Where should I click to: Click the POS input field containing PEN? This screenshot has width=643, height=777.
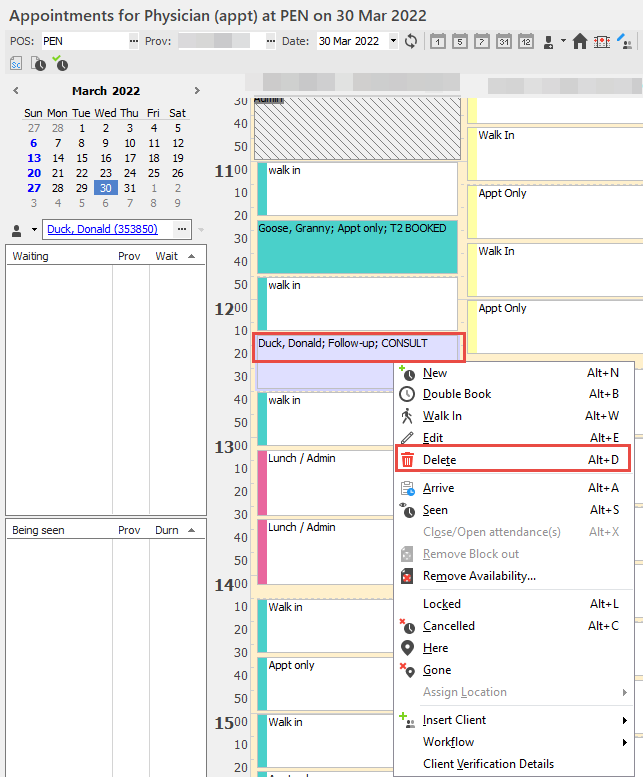82,41
